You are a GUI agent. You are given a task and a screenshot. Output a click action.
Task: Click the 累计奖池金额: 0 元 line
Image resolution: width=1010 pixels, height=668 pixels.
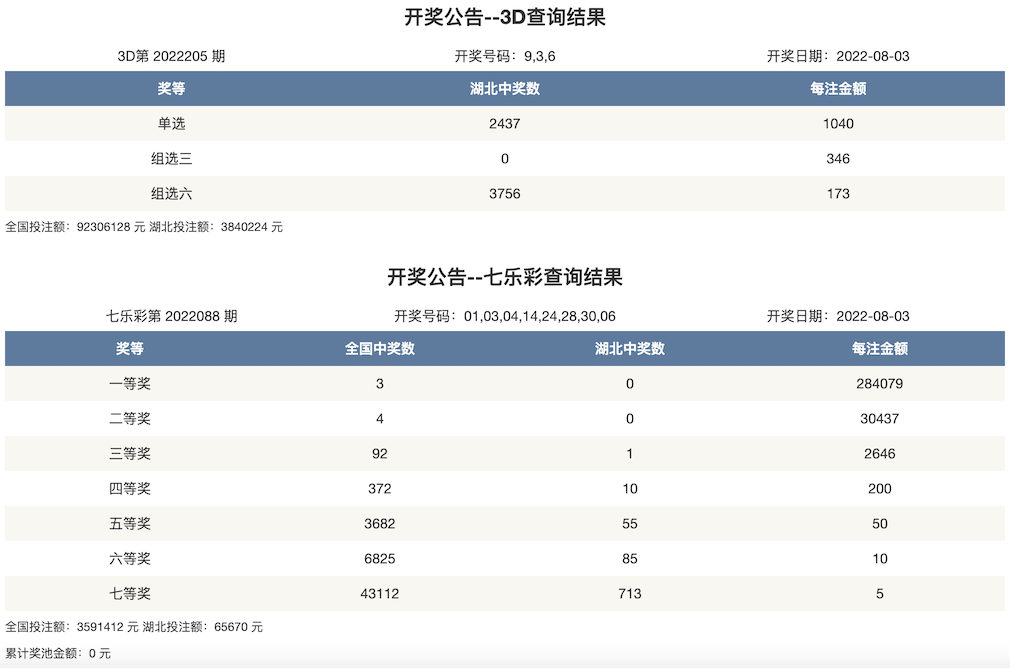pos(58,653)
